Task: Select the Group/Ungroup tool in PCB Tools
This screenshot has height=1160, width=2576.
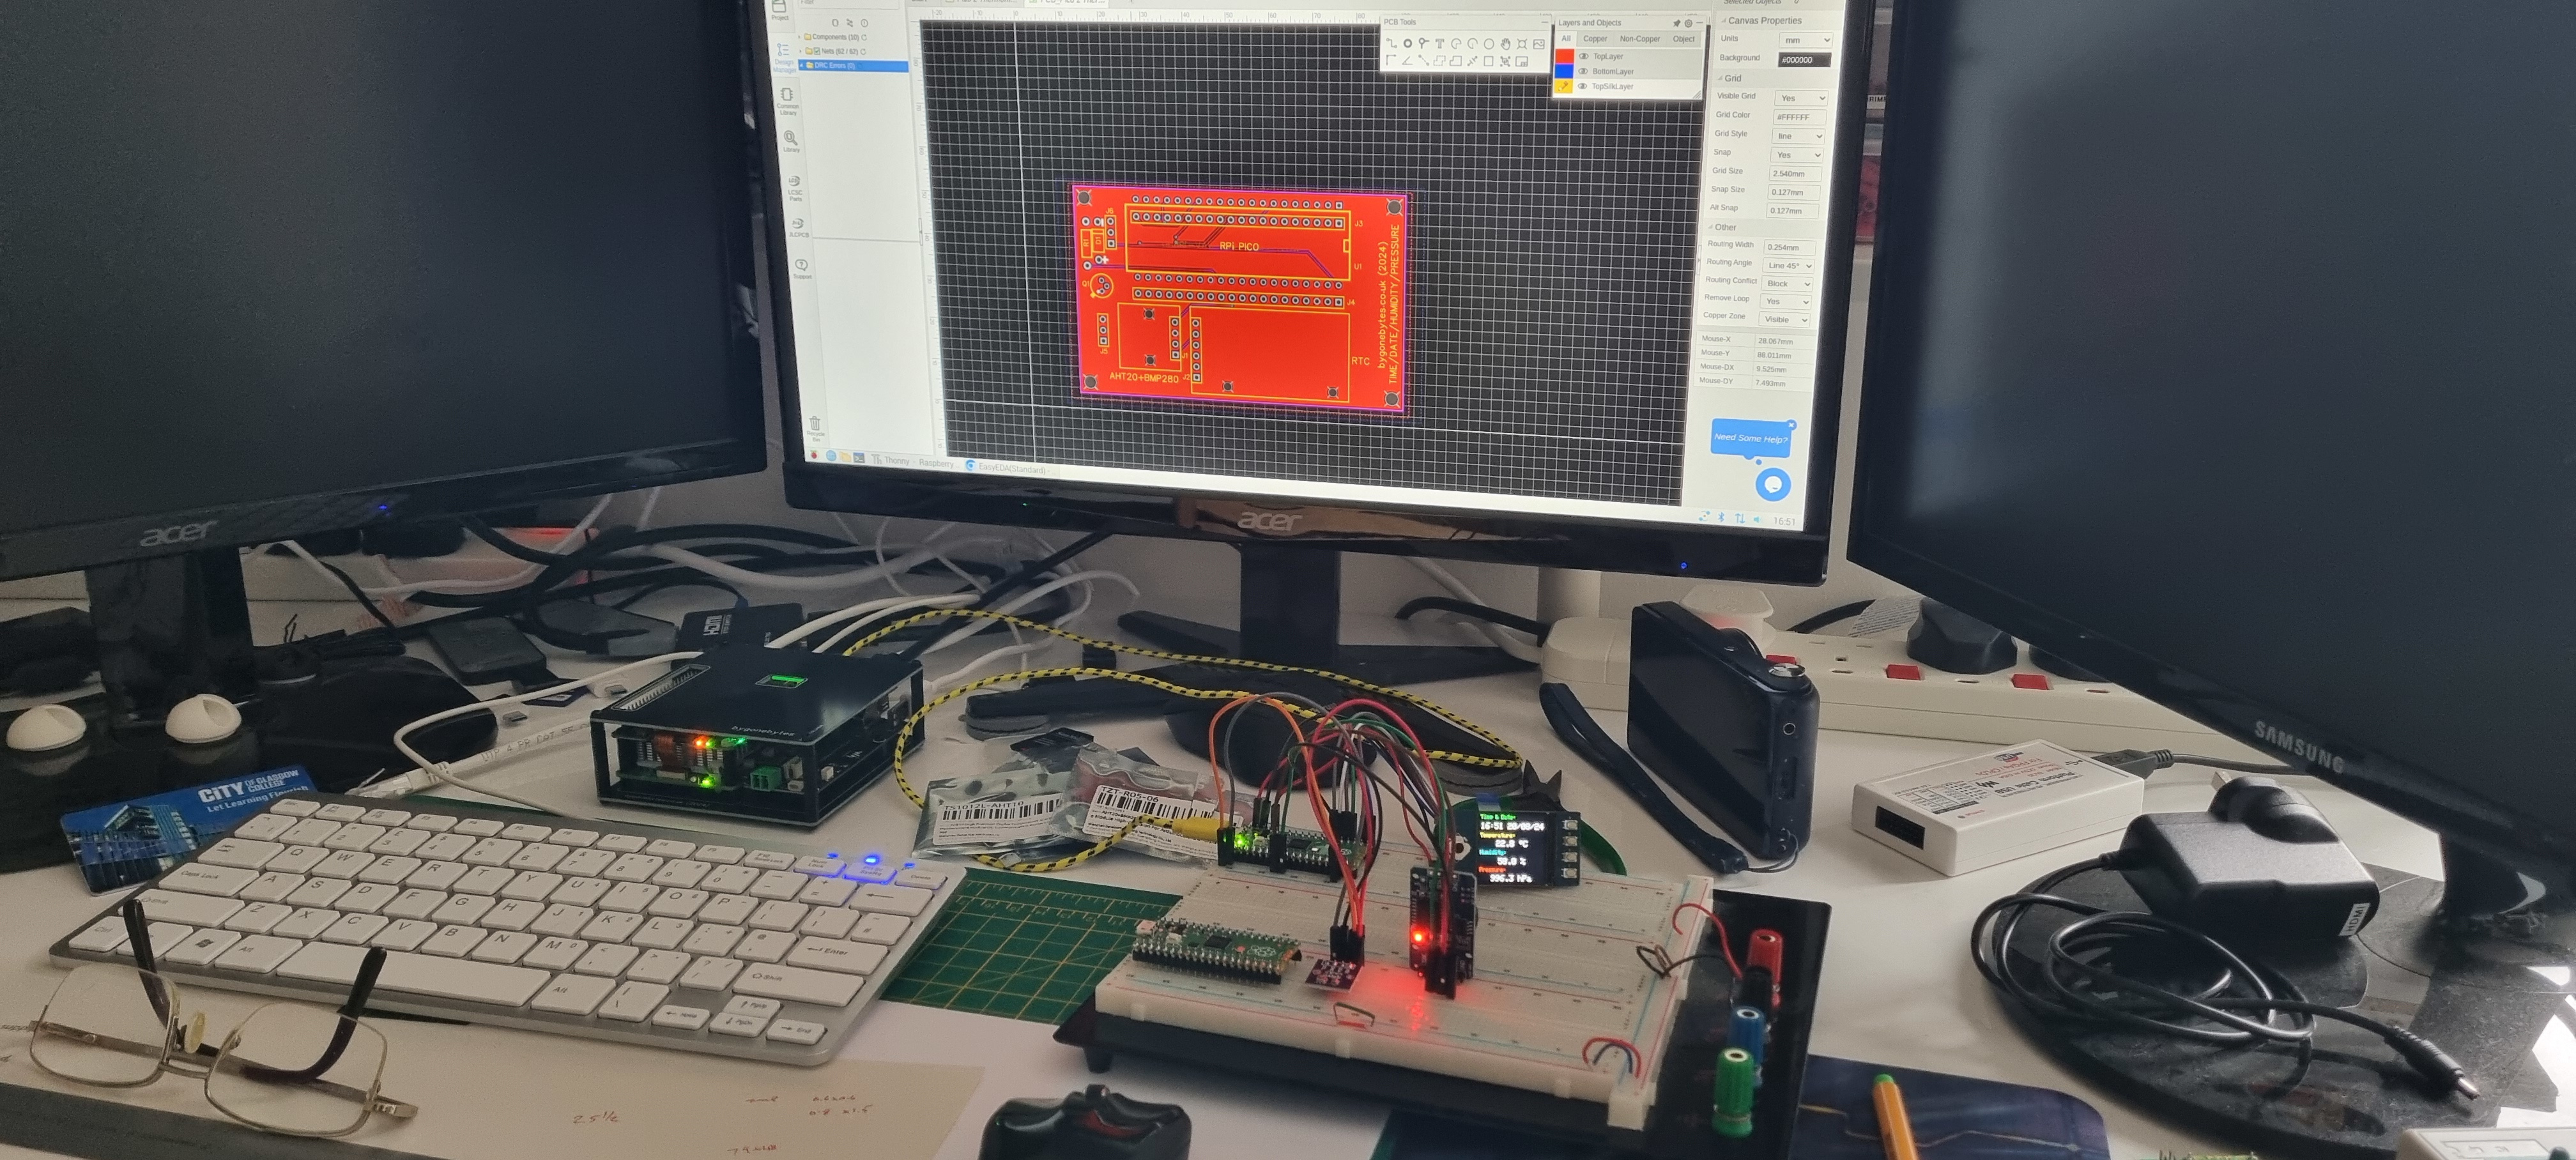Action: click(x=1505, y=62)
